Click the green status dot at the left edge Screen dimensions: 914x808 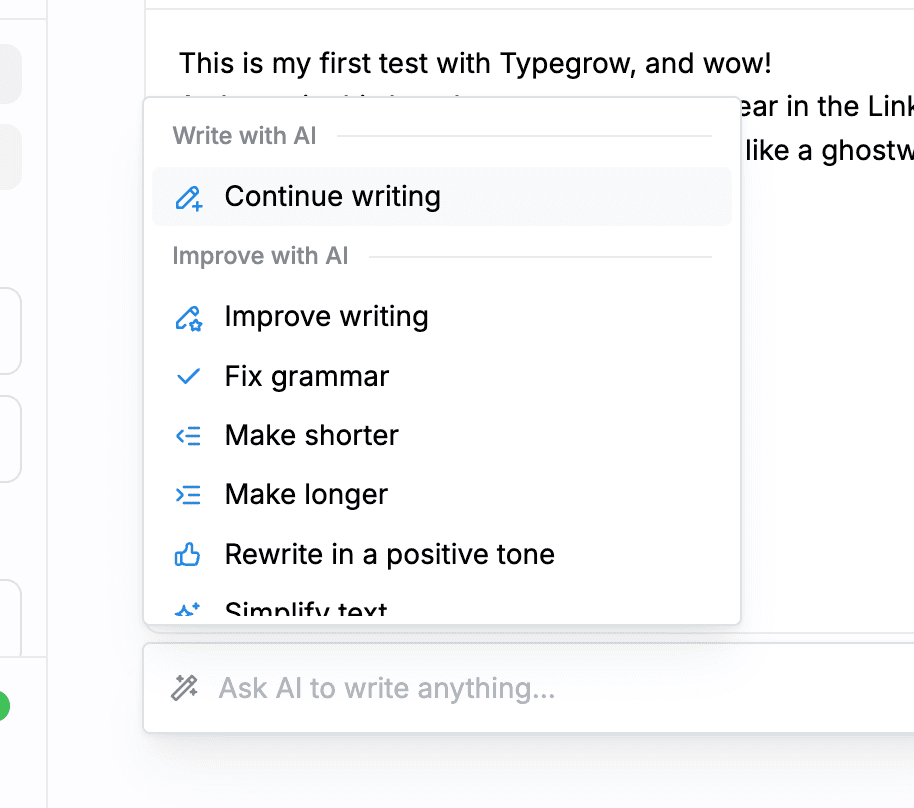[x=3, y=707]
